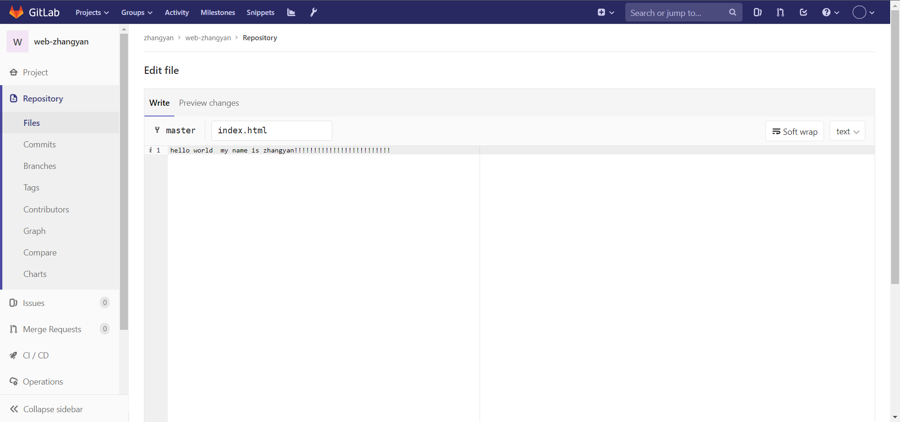Viewport: 900px width, 422px height.
Task: Open the Admin area wrench icon
Action: click(313, 13)
